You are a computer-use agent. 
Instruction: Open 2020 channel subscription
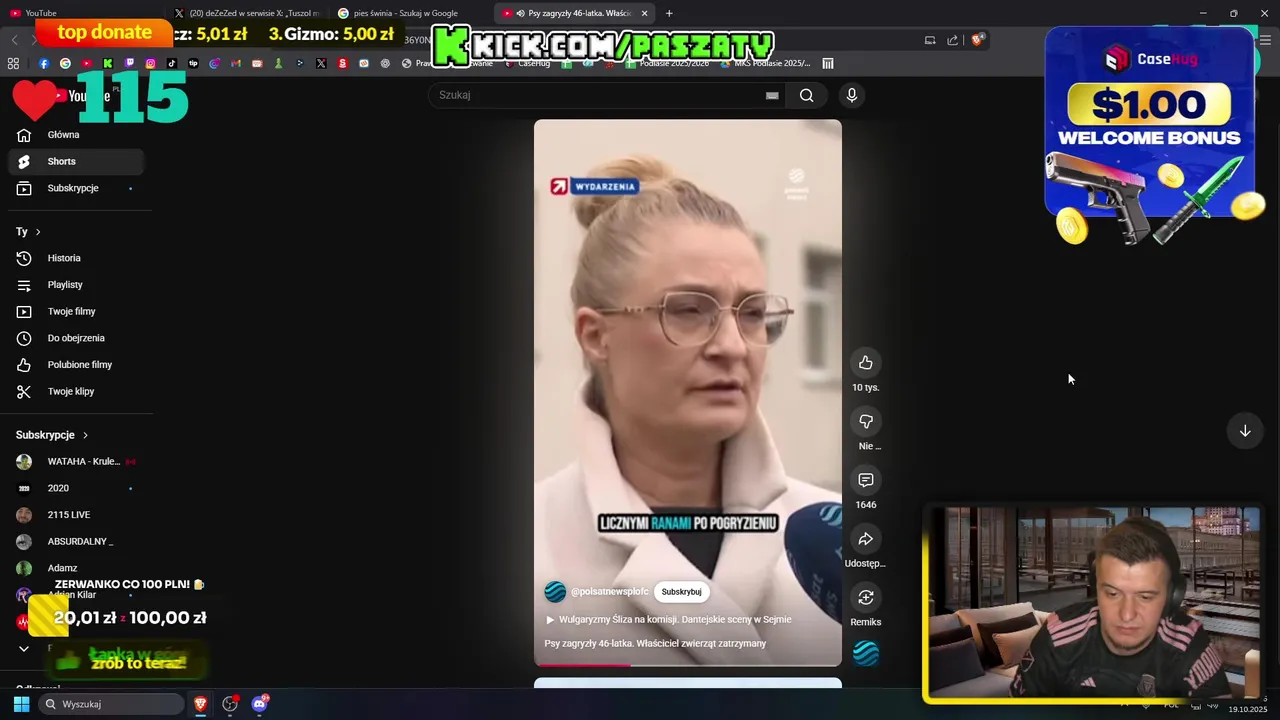pyautogui.click(x=76, y=488)
